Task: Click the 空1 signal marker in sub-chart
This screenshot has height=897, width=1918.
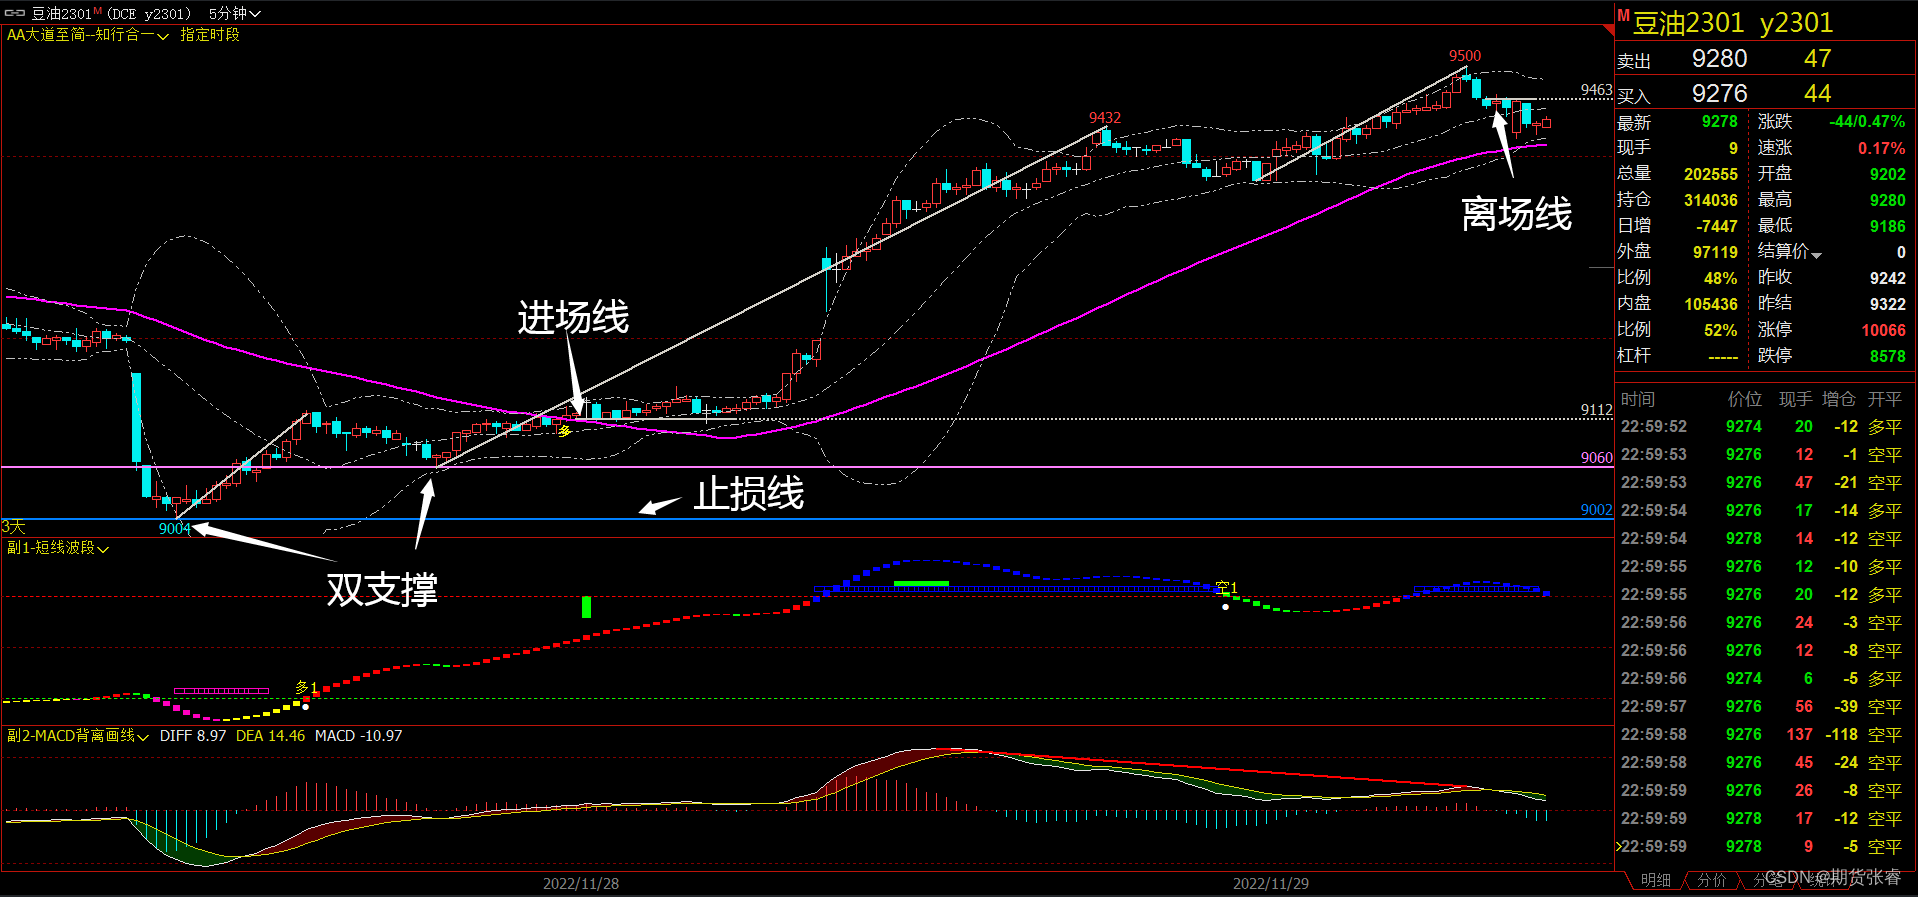Action: 1226,588
